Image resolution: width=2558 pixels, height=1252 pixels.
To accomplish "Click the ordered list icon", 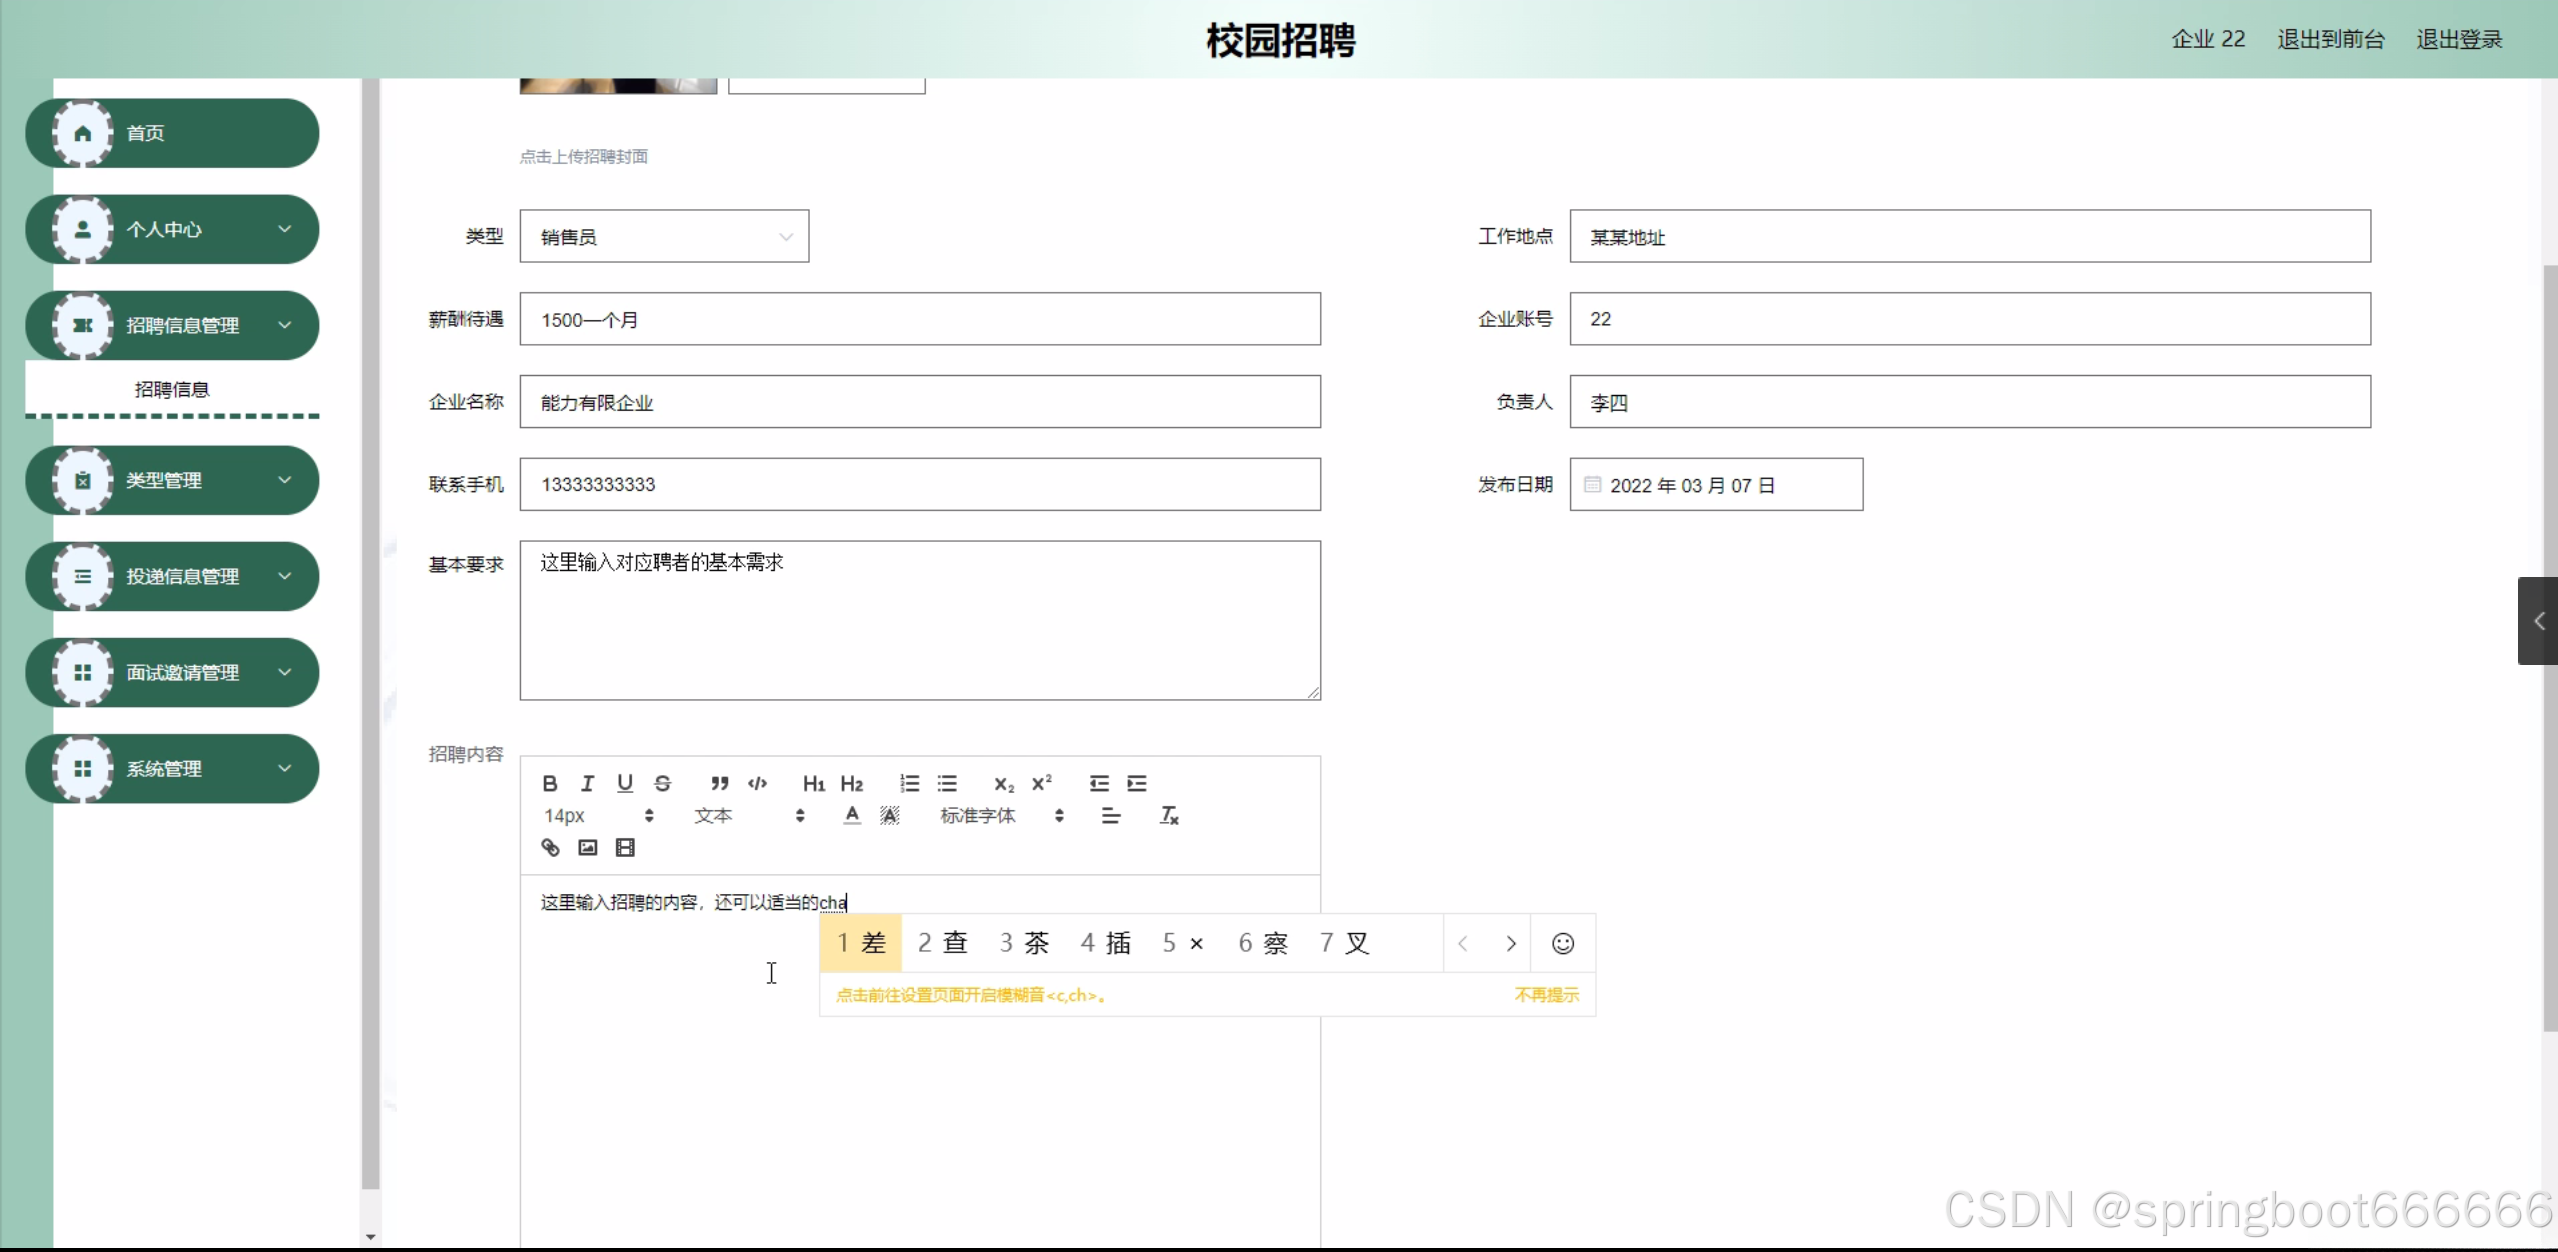I will click(909, 783).
